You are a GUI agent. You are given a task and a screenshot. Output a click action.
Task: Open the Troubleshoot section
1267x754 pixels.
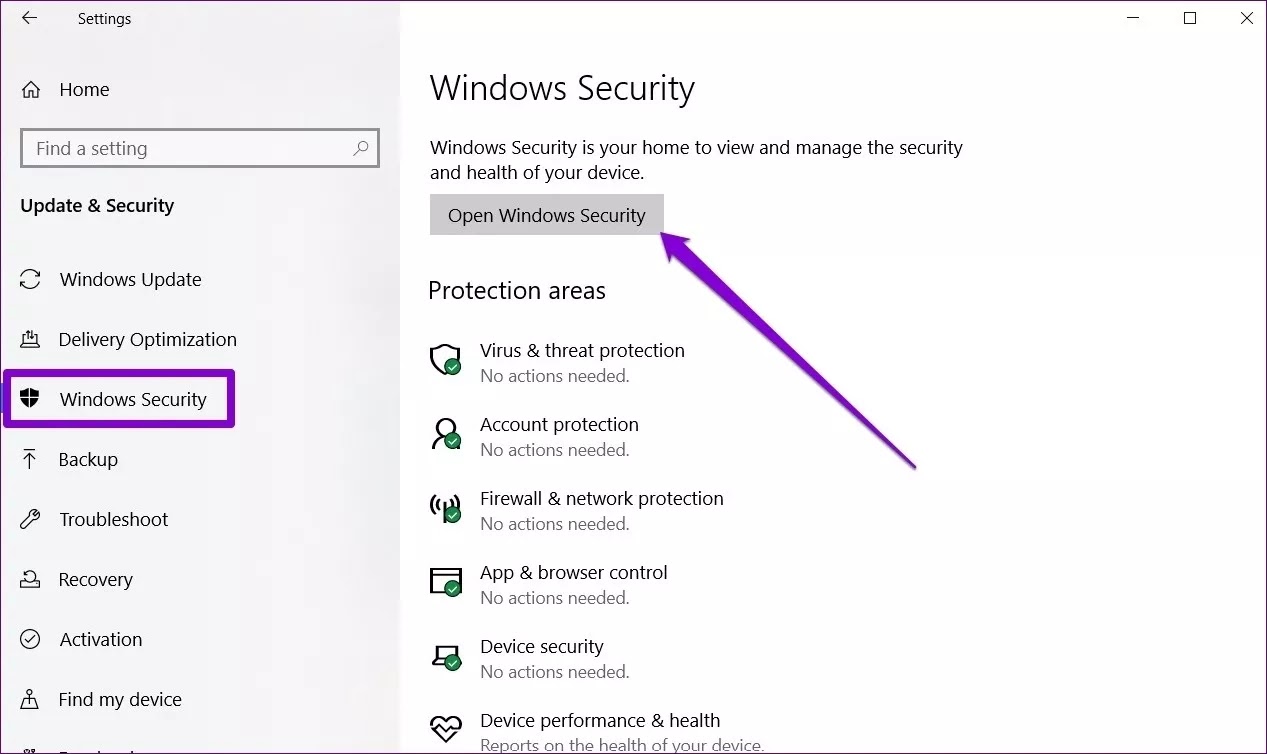pos(113,519)
